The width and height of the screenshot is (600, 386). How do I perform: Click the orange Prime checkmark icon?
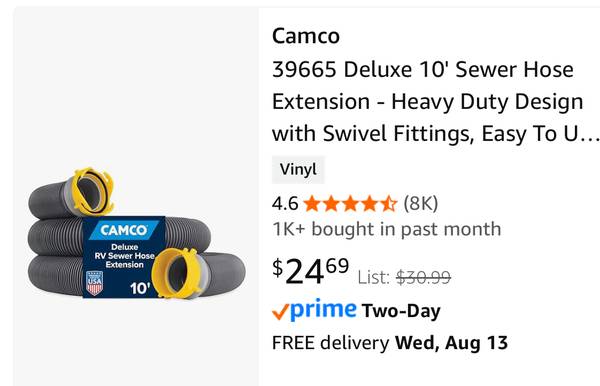point(280,312)
